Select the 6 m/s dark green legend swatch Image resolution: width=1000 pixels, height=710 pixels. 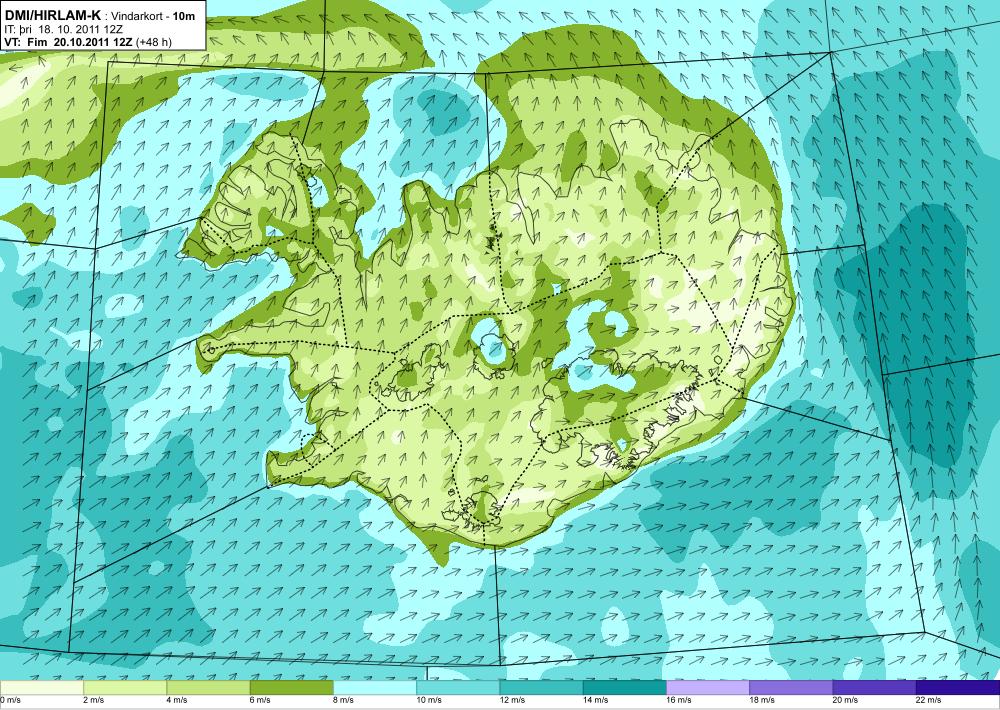coord(291,688)
